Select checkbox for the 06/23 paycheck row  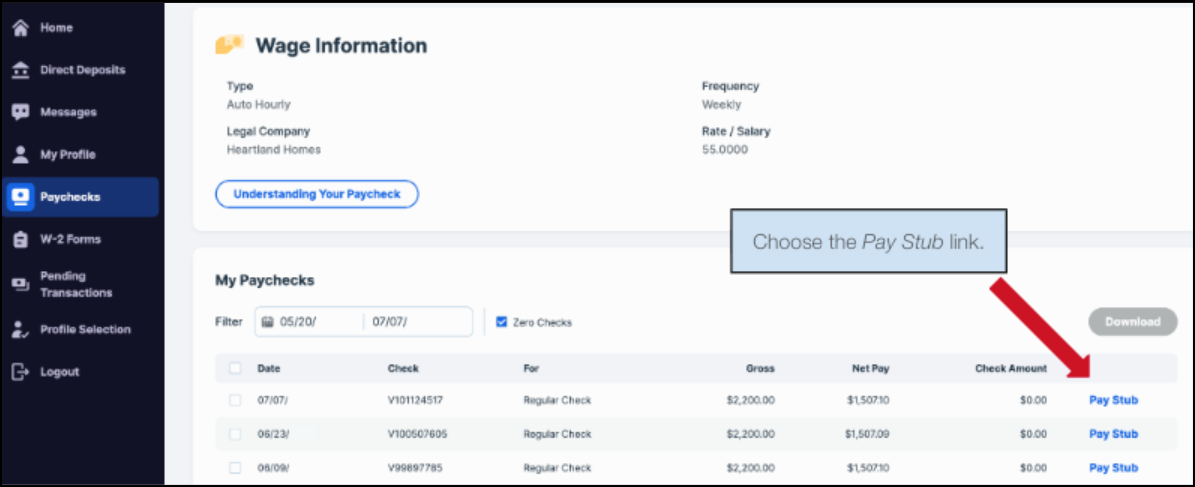235,434
